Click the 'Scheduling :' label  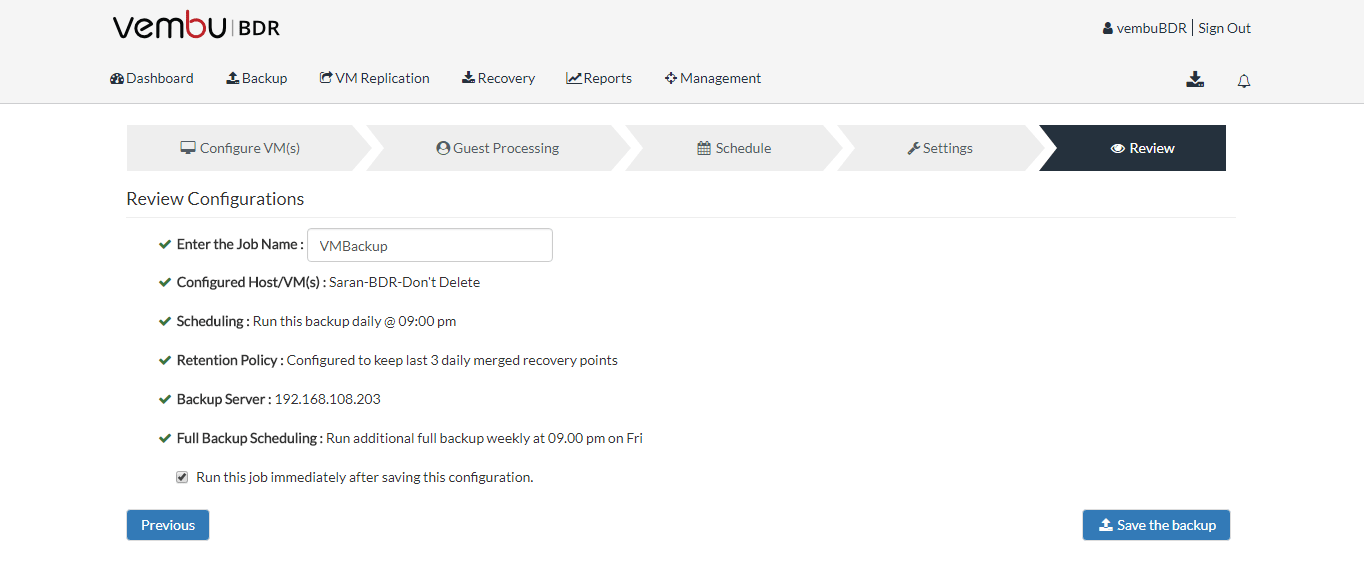(213, 321)
